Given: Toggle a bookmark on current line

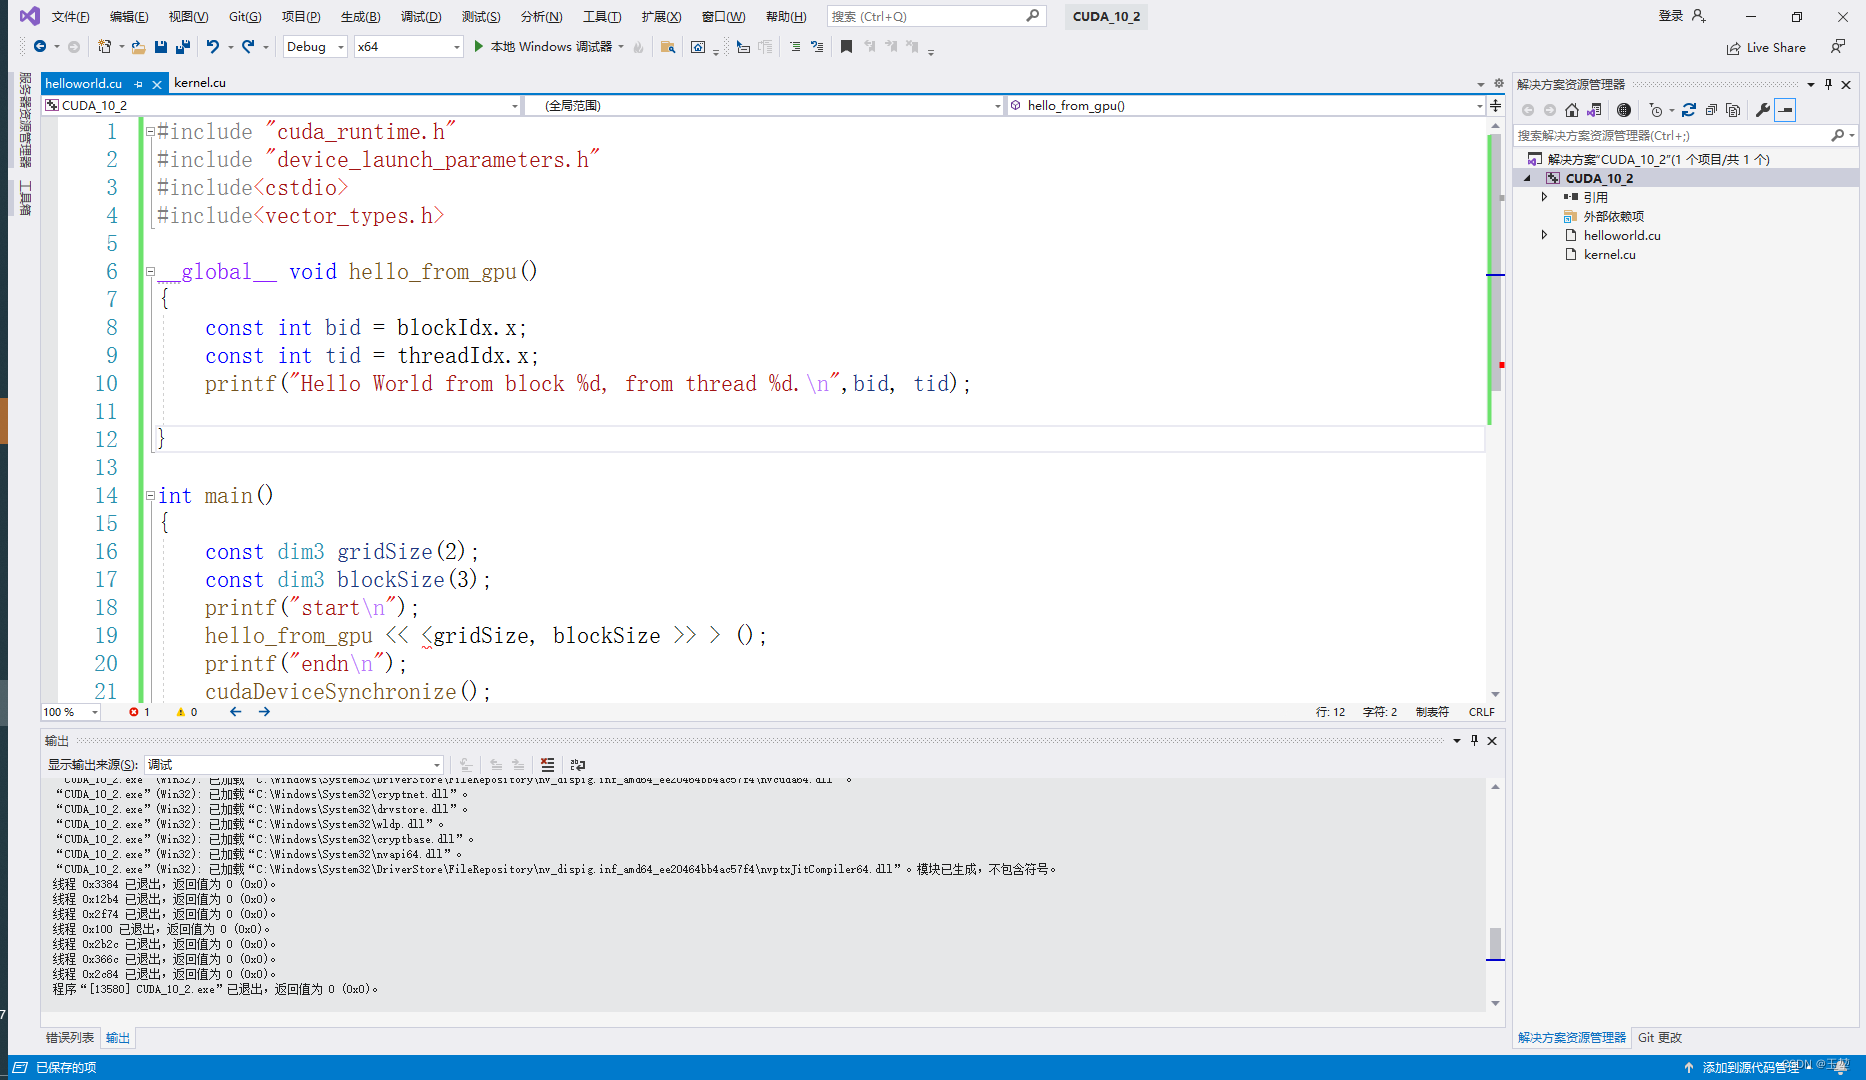Looking at the screenshot, I should 846,46.
